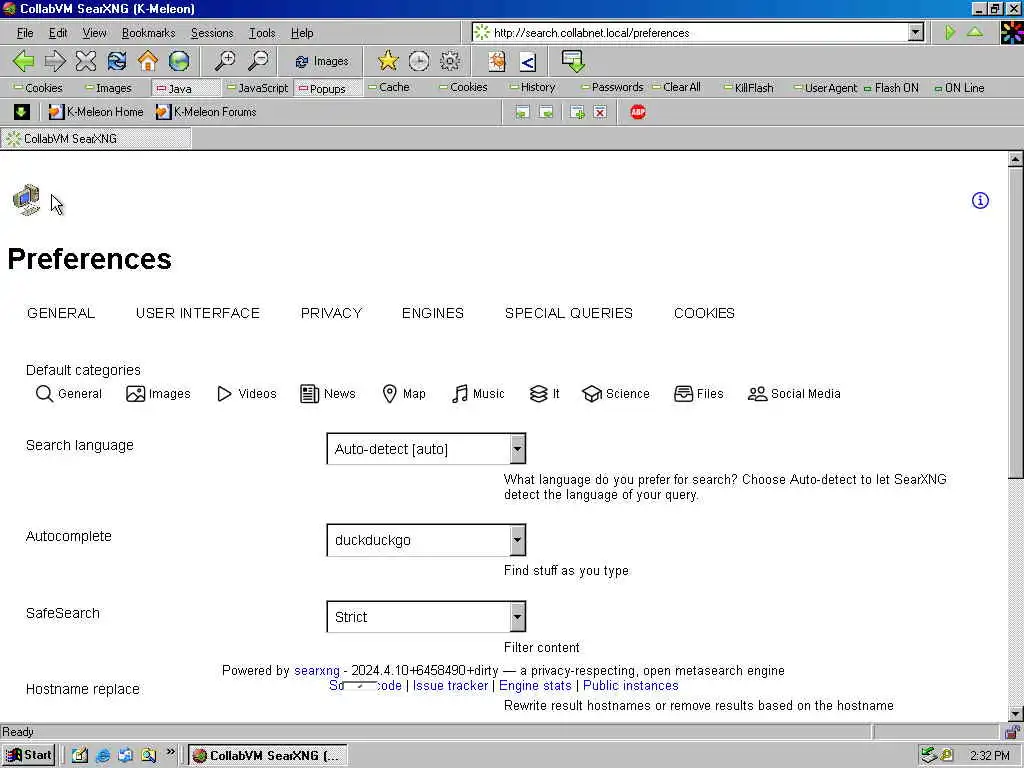Click the Clear All privacy button

pos(676,87)
